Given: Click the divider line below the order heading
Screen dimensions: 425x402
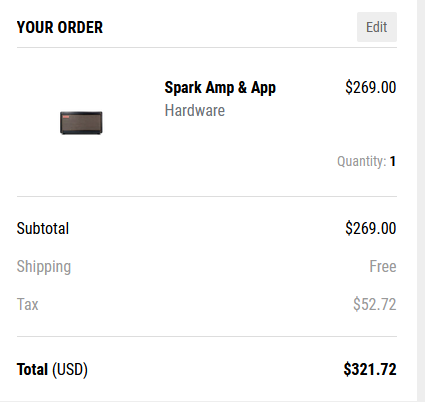Looking at the screenshot, I should [207, 47].
